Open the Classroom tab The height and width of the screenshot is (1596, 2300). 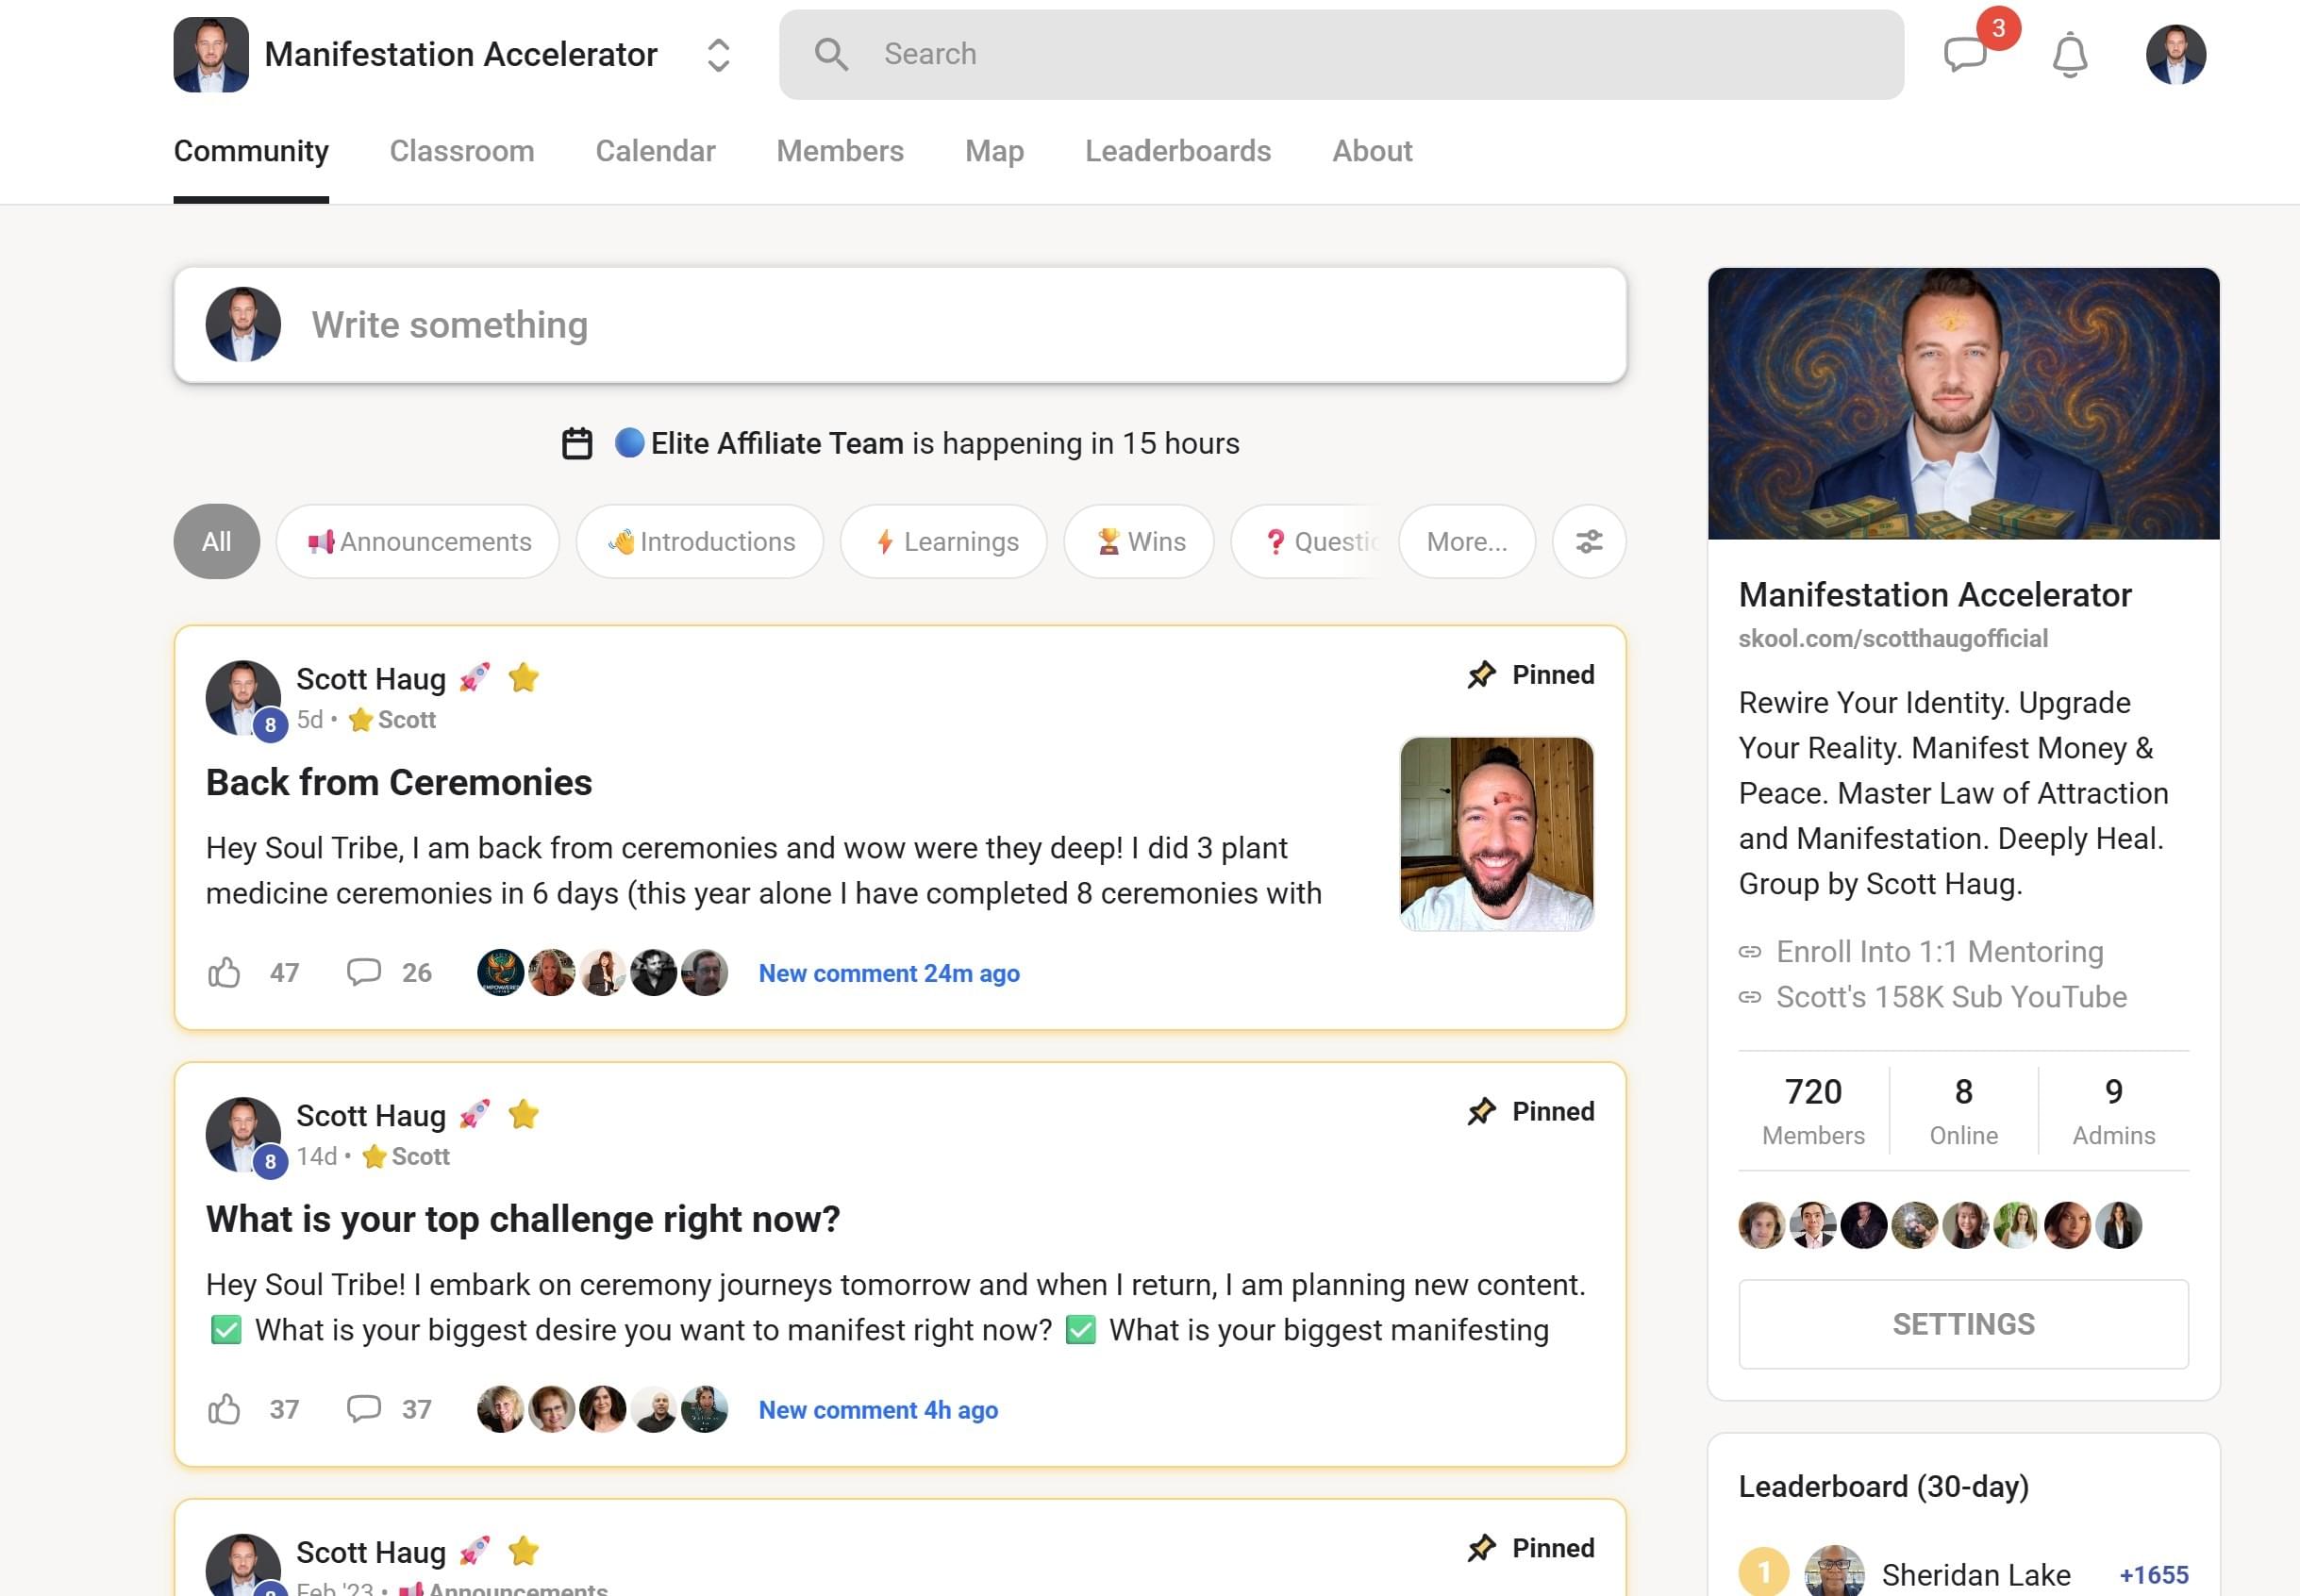point(462,151)
